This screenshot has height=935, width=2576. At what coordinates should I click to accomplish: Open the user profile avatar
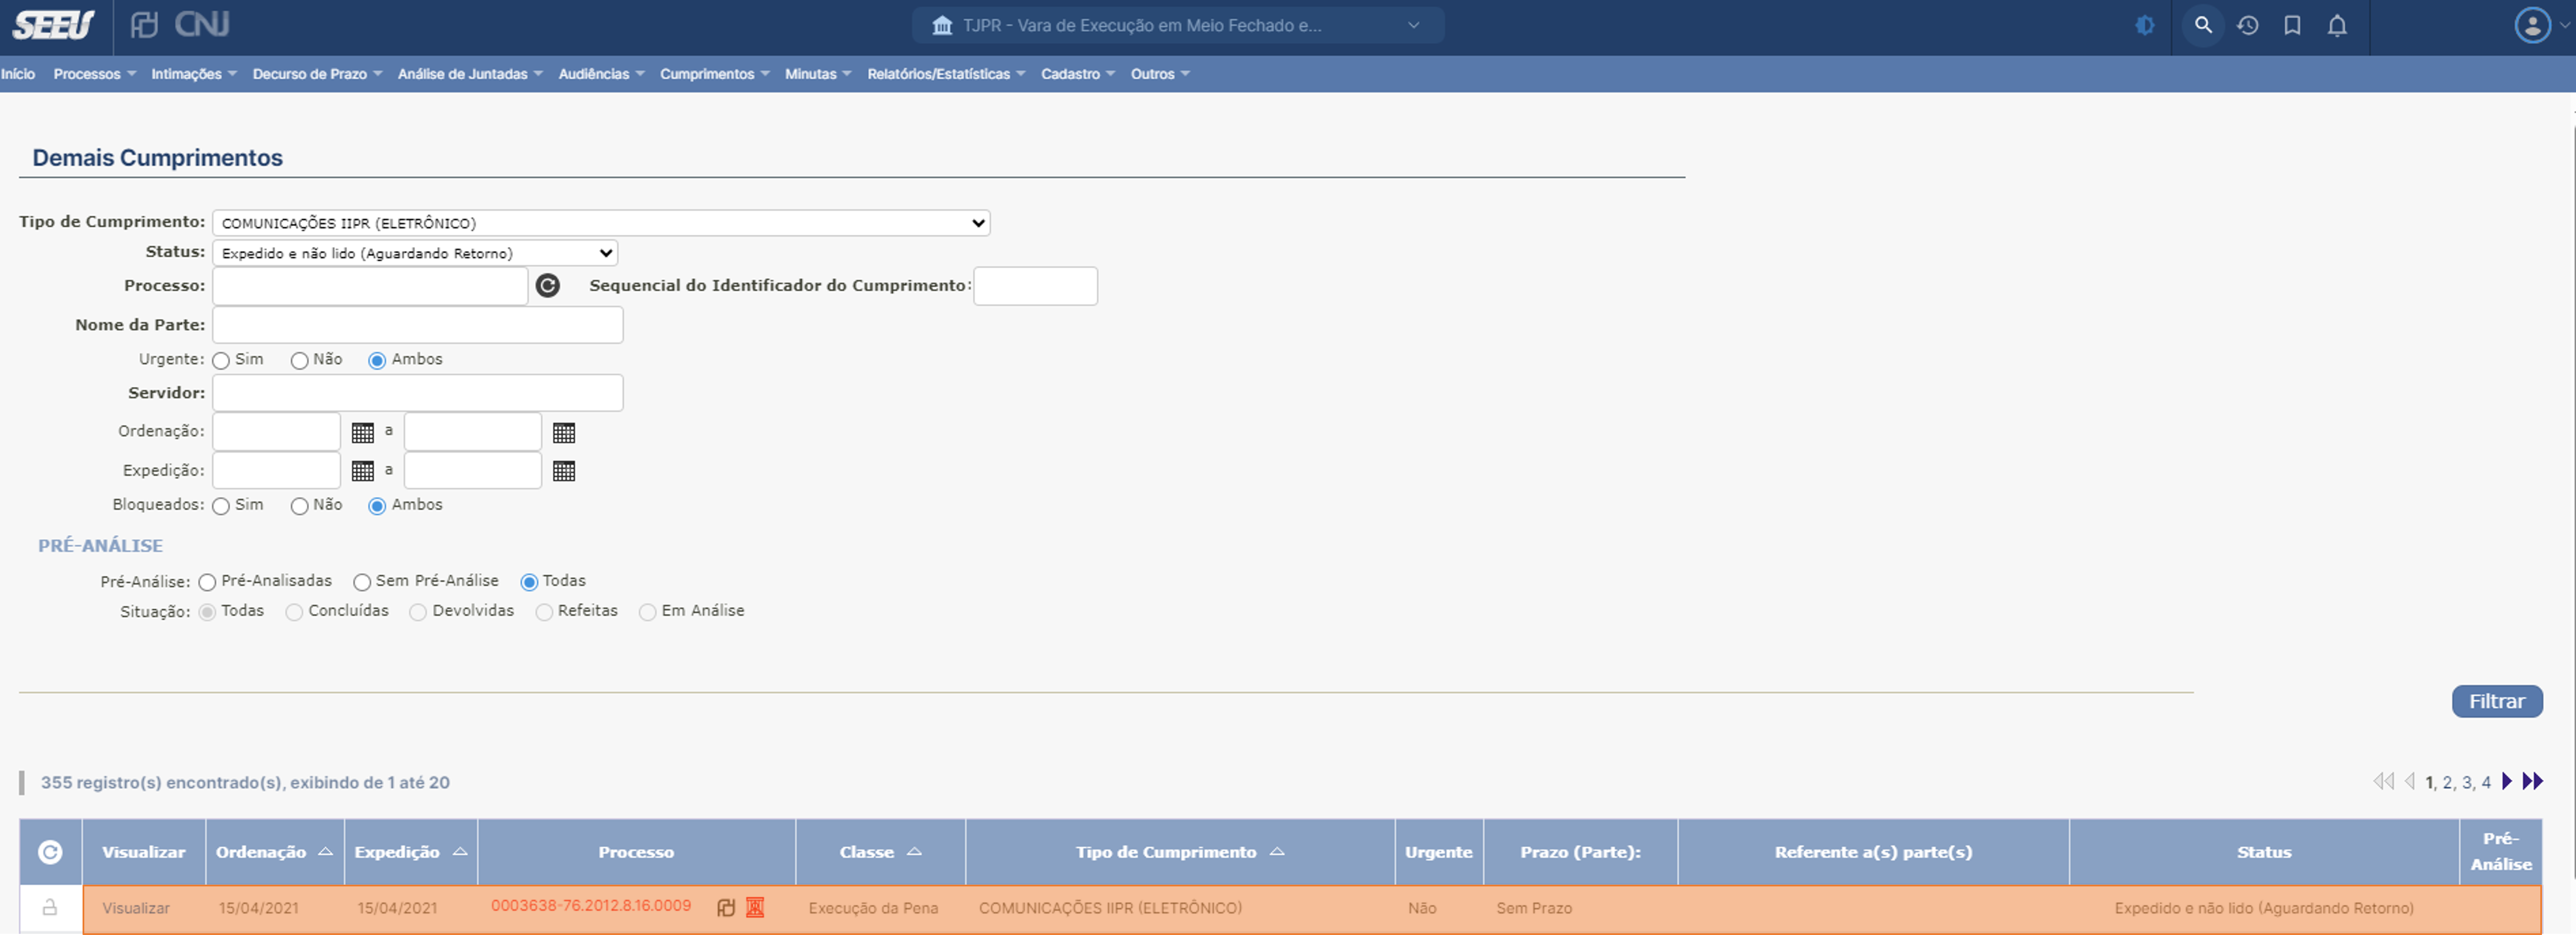point(2533,26)
